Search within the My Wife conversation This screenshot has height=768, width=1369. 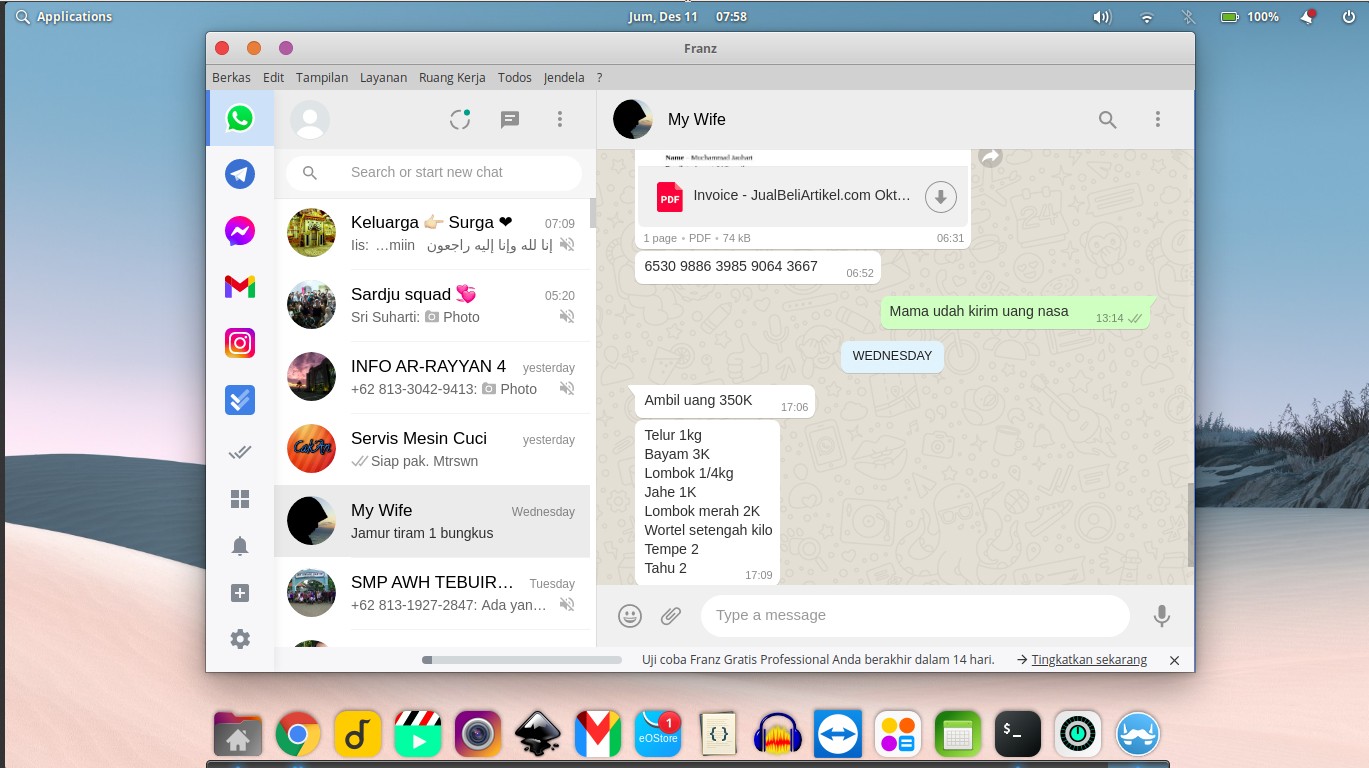tap(1107, 120)
